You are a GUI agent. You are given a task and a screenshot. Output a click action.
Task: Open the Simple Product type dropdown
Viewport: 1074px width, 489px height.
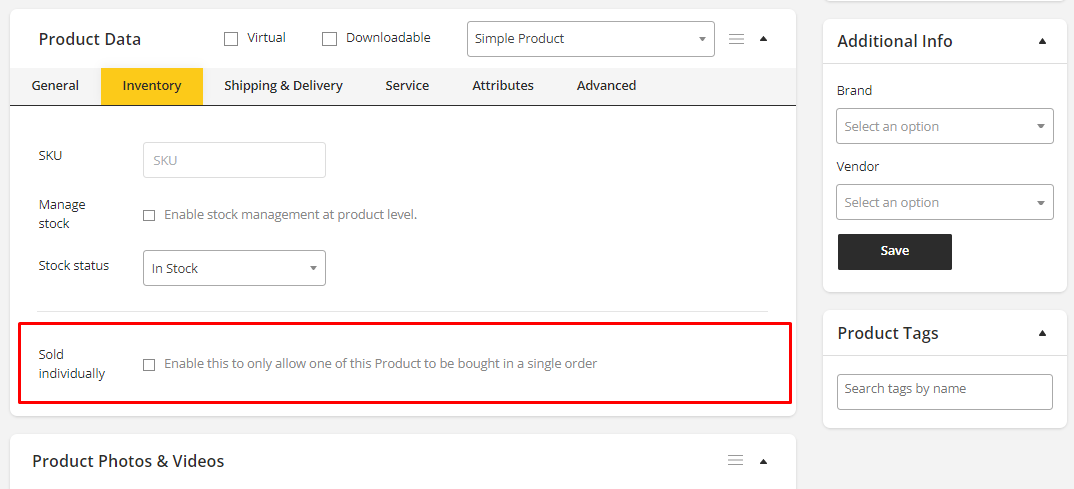pos(590,39)
